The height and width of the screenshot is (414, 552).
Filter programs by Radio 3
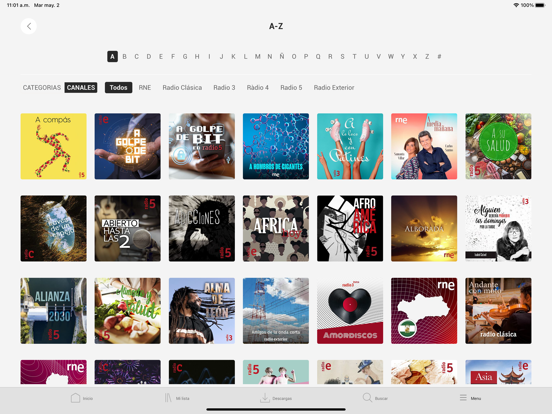pyautogui.click(x=224, y=88)
